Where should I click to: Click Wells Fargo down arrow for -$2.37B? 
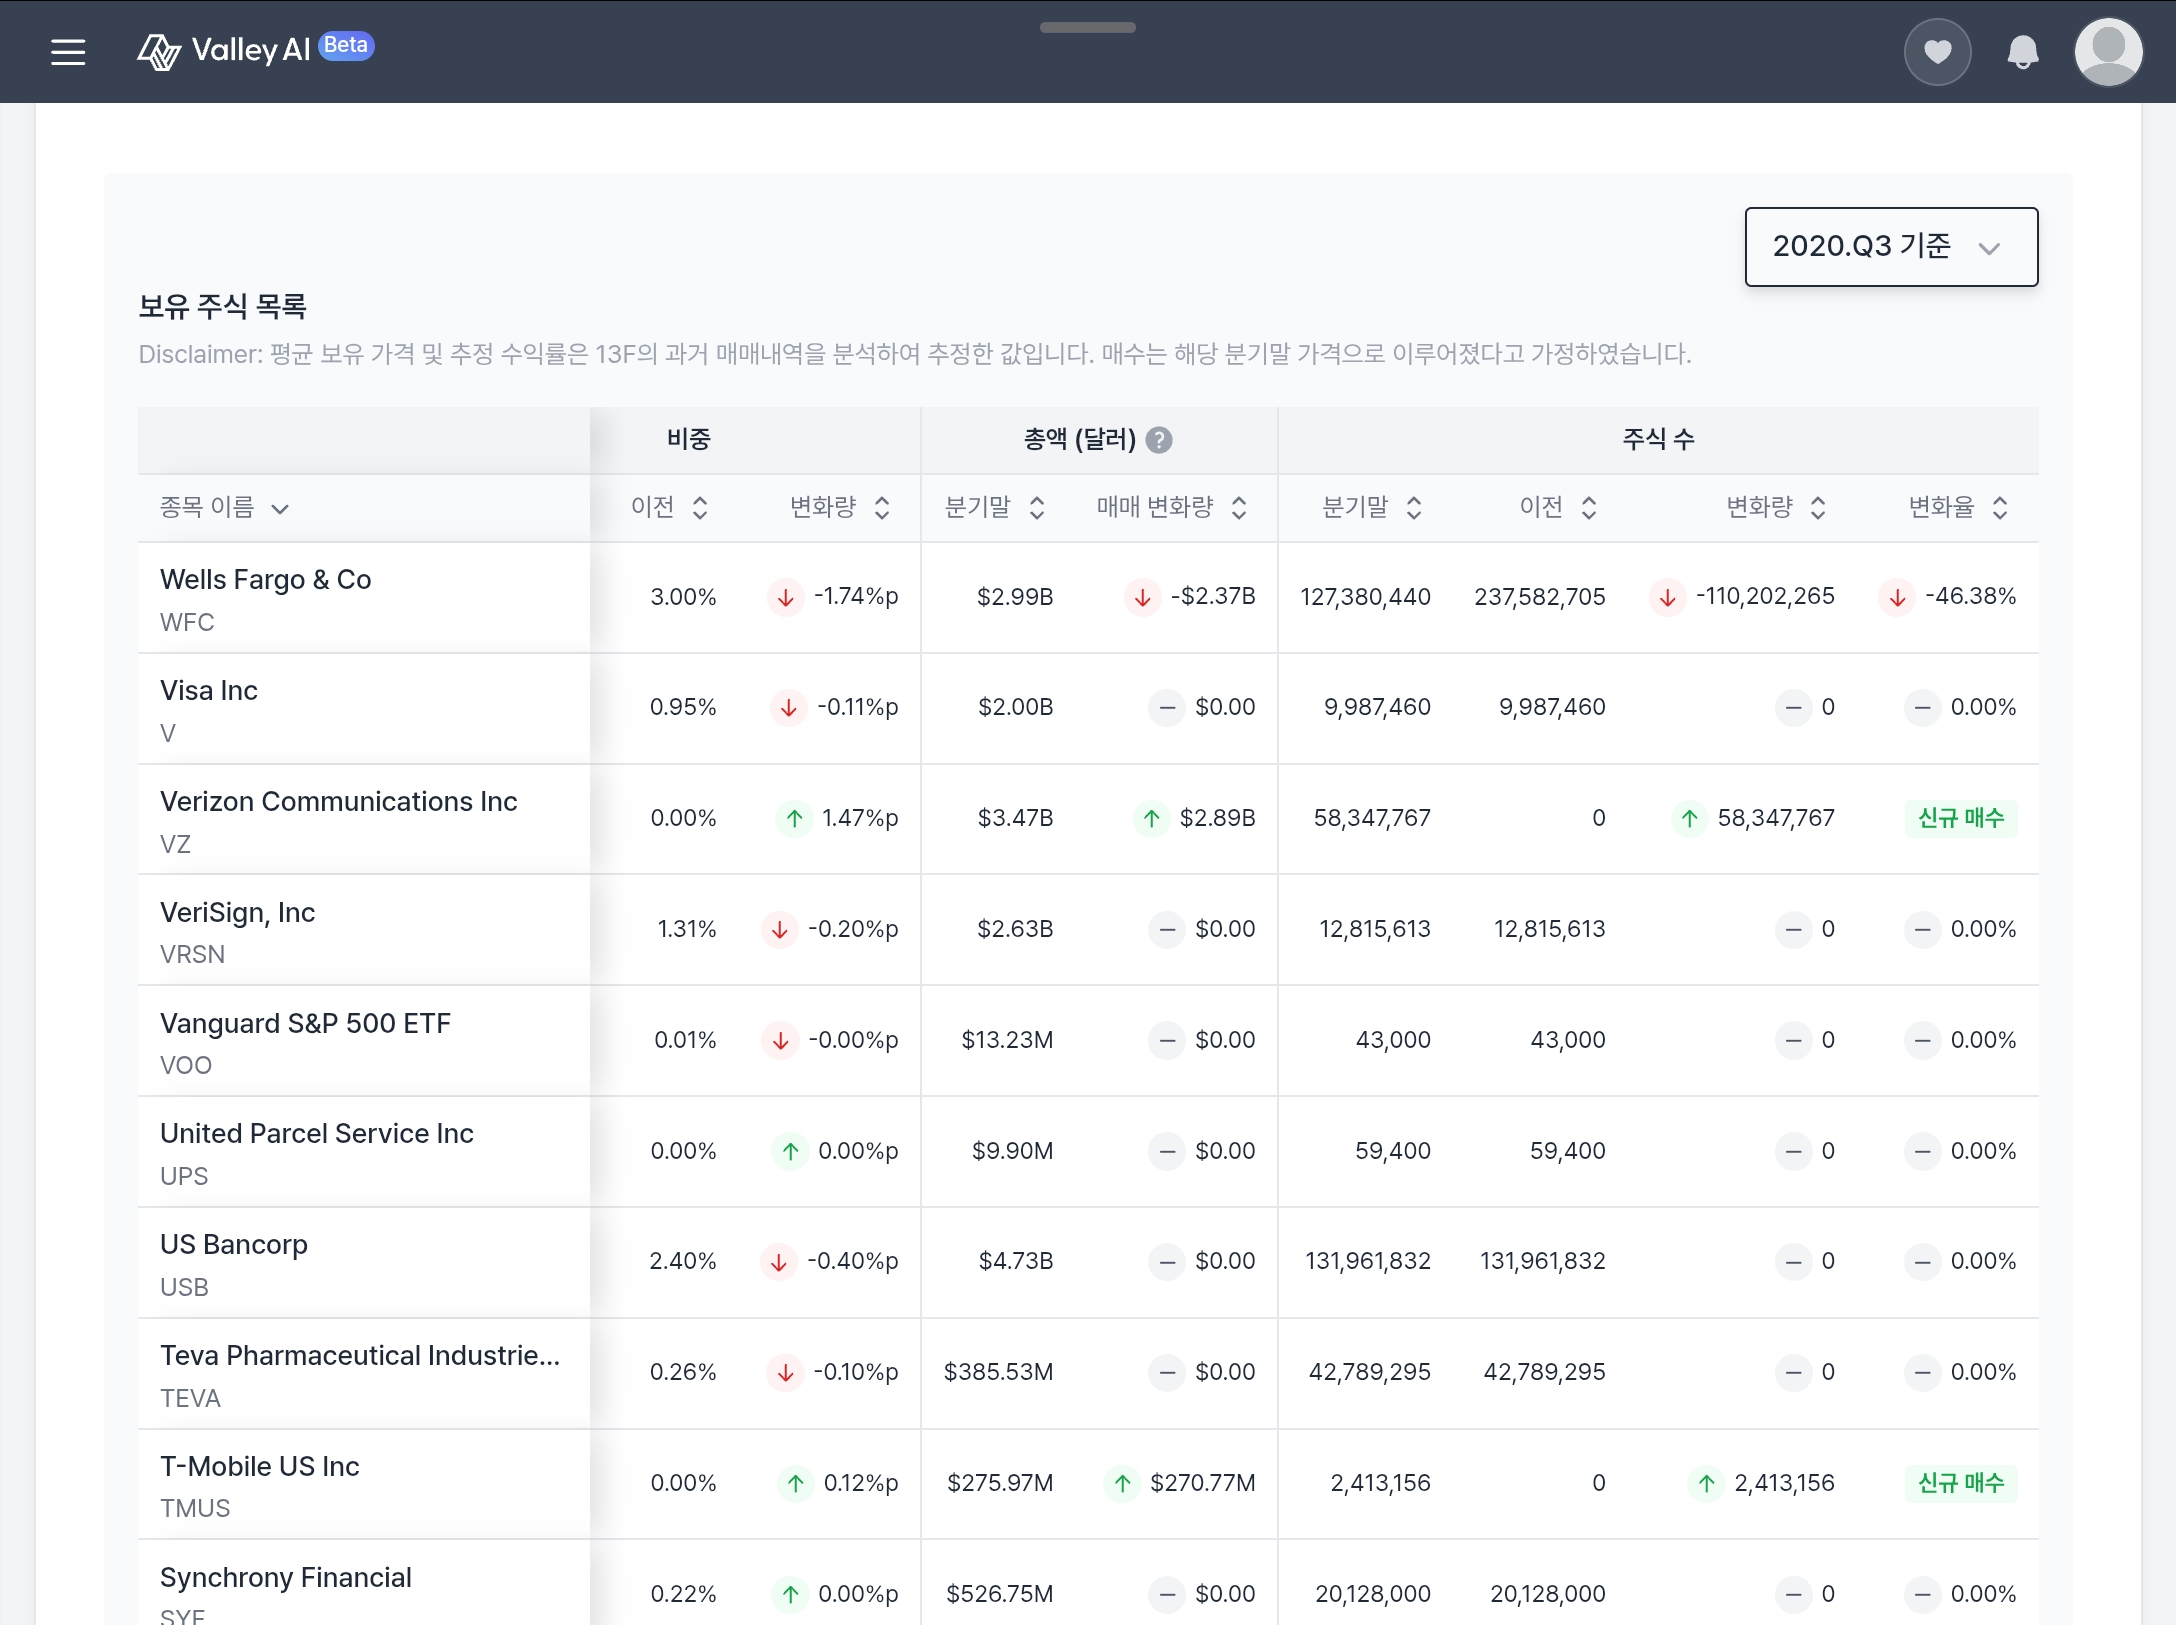tap(1143, 598)
